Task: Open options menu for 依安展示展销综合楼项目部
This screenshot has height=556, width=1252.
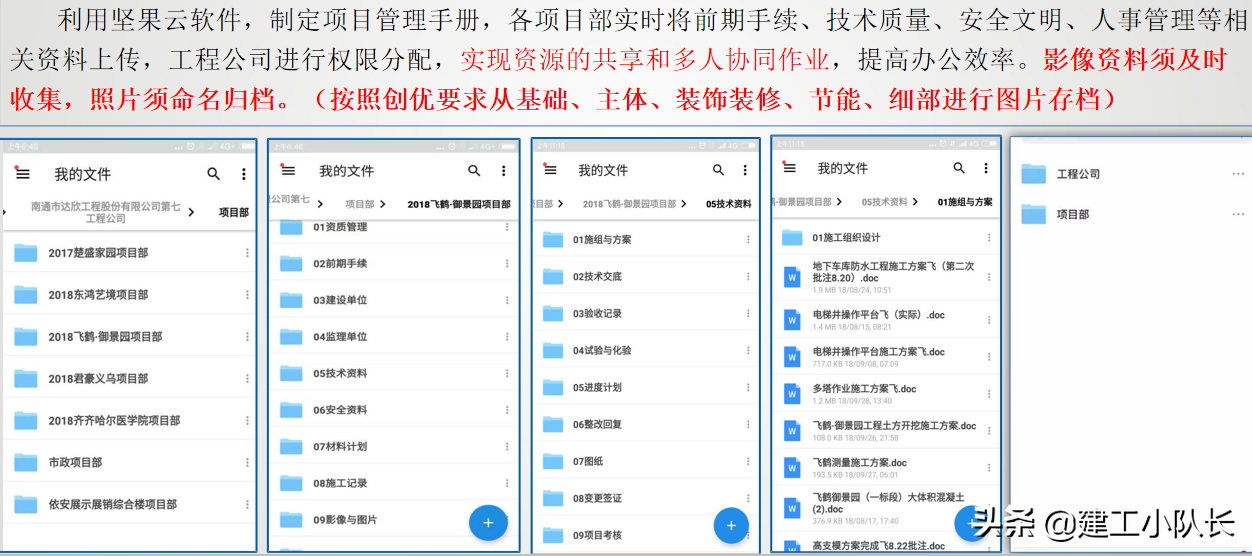Action: (x=247, y=505)
